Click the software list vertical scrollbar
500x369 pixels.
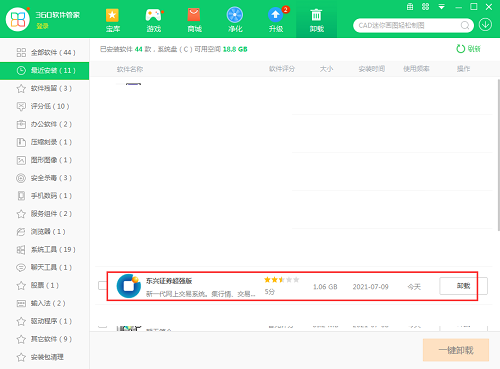tap(498, 155)
